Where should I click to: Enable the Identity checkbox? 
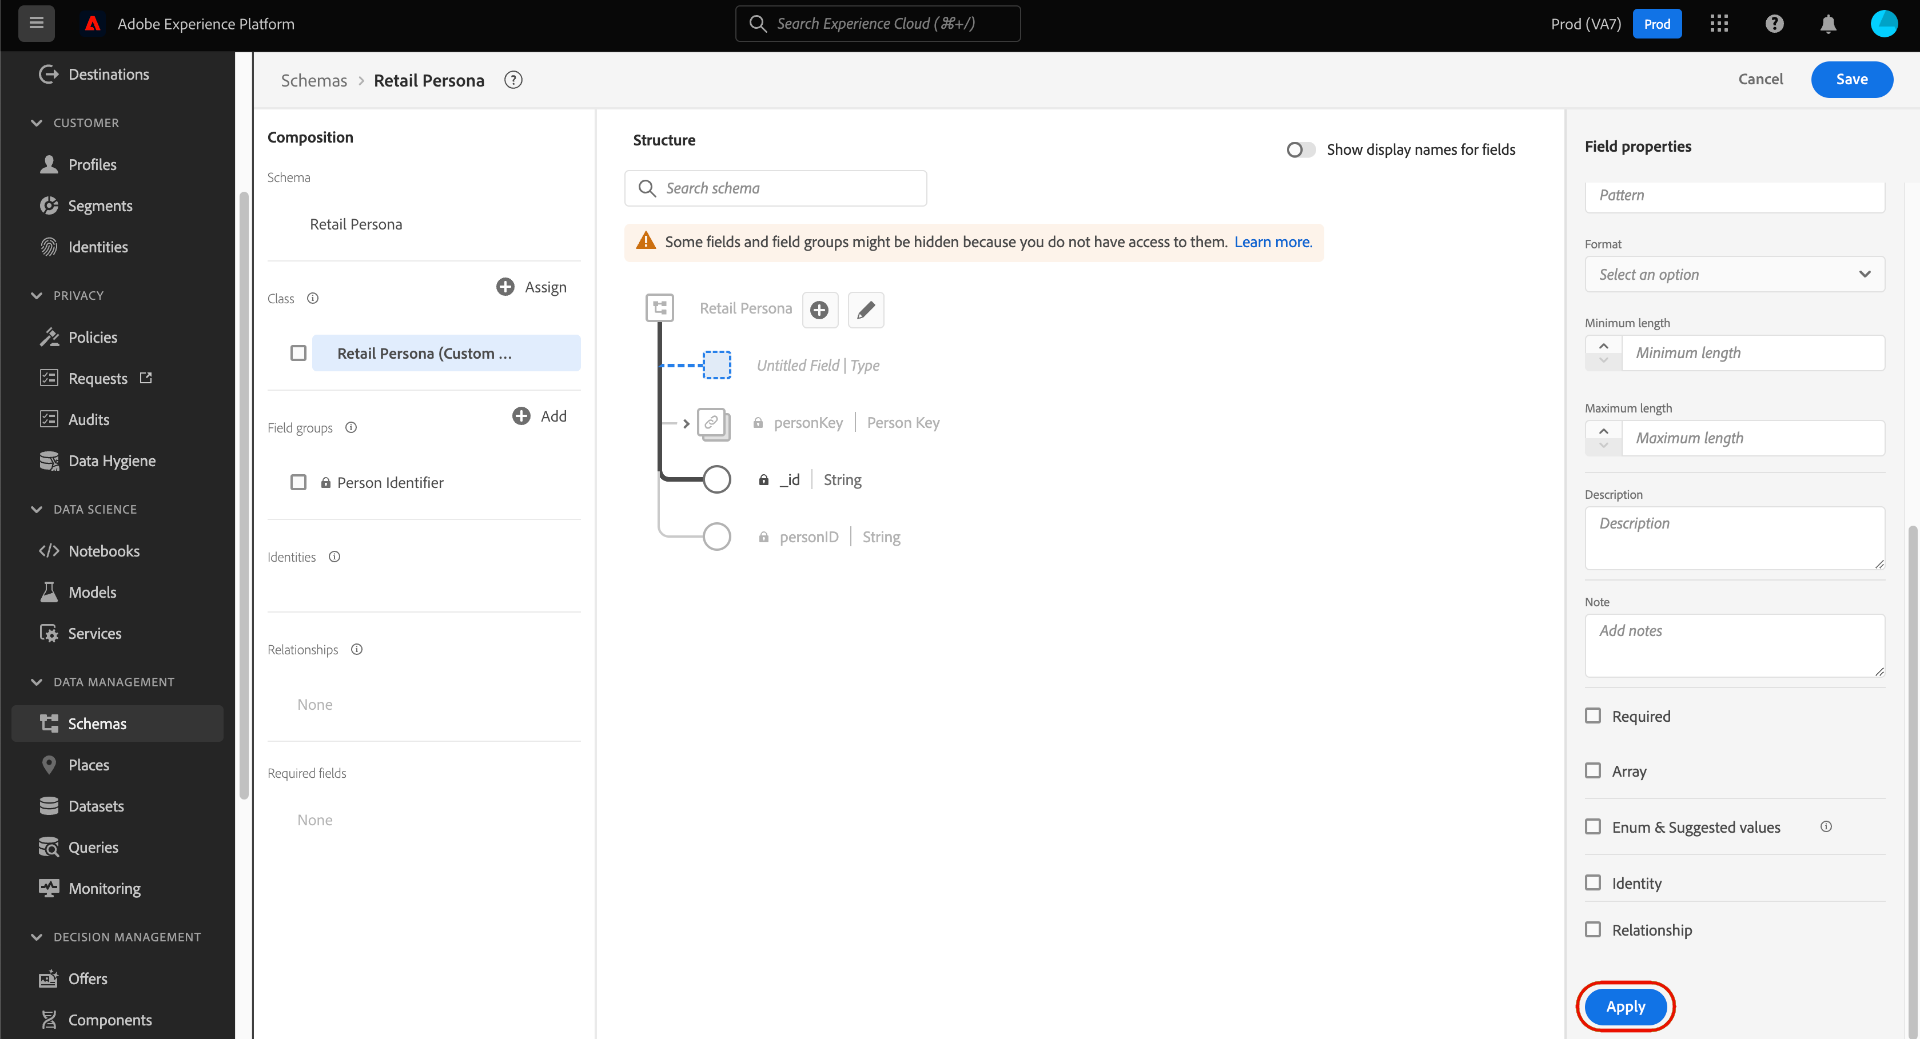(1593, 883)
